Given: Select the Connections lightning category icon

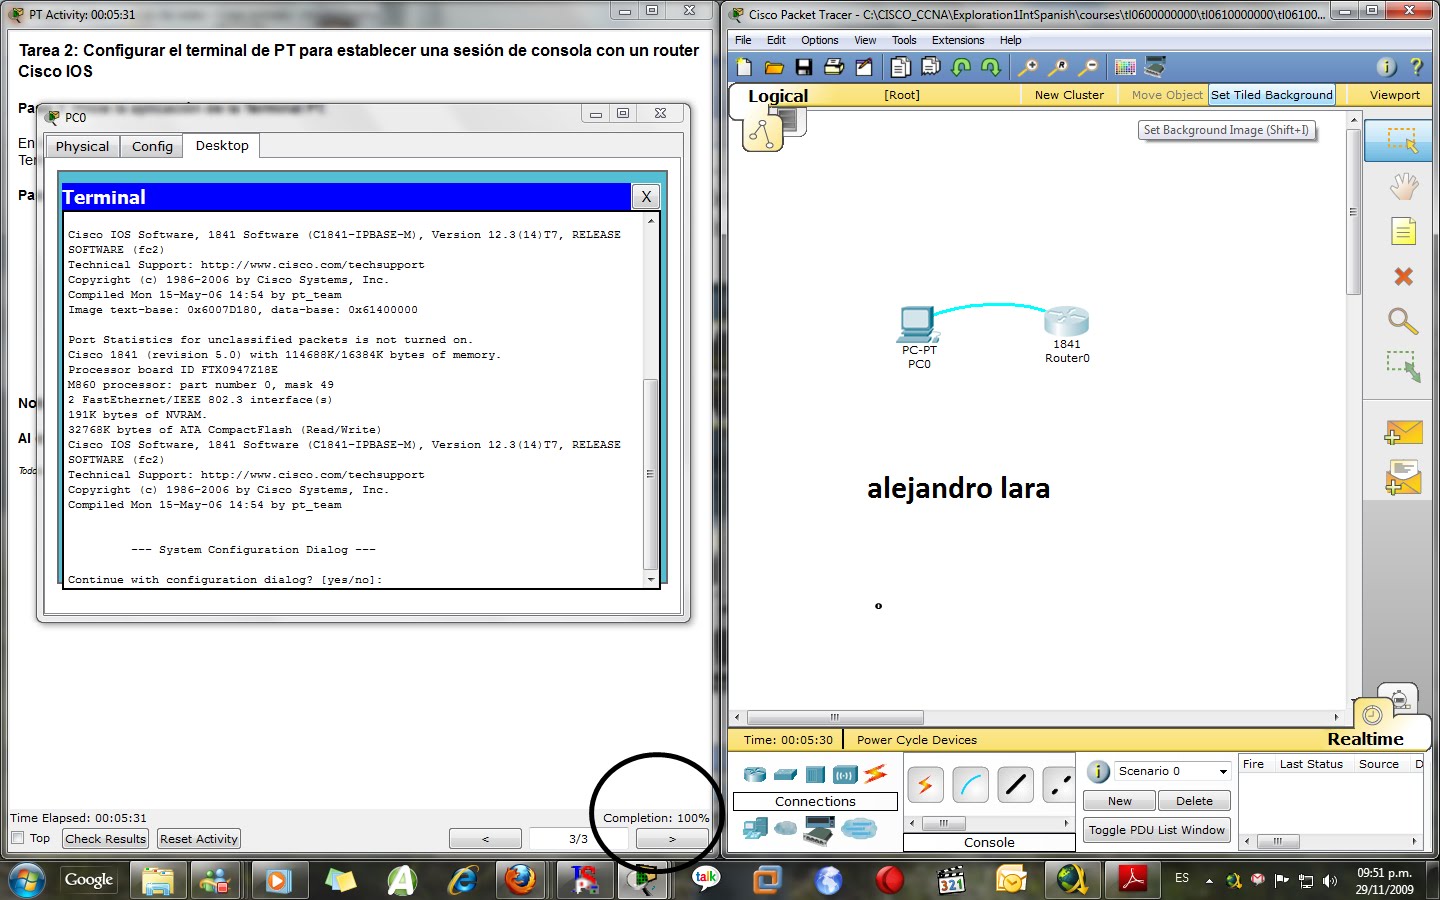Looking at the screenshot, I should pyautogui.click(x=875, y=773).
